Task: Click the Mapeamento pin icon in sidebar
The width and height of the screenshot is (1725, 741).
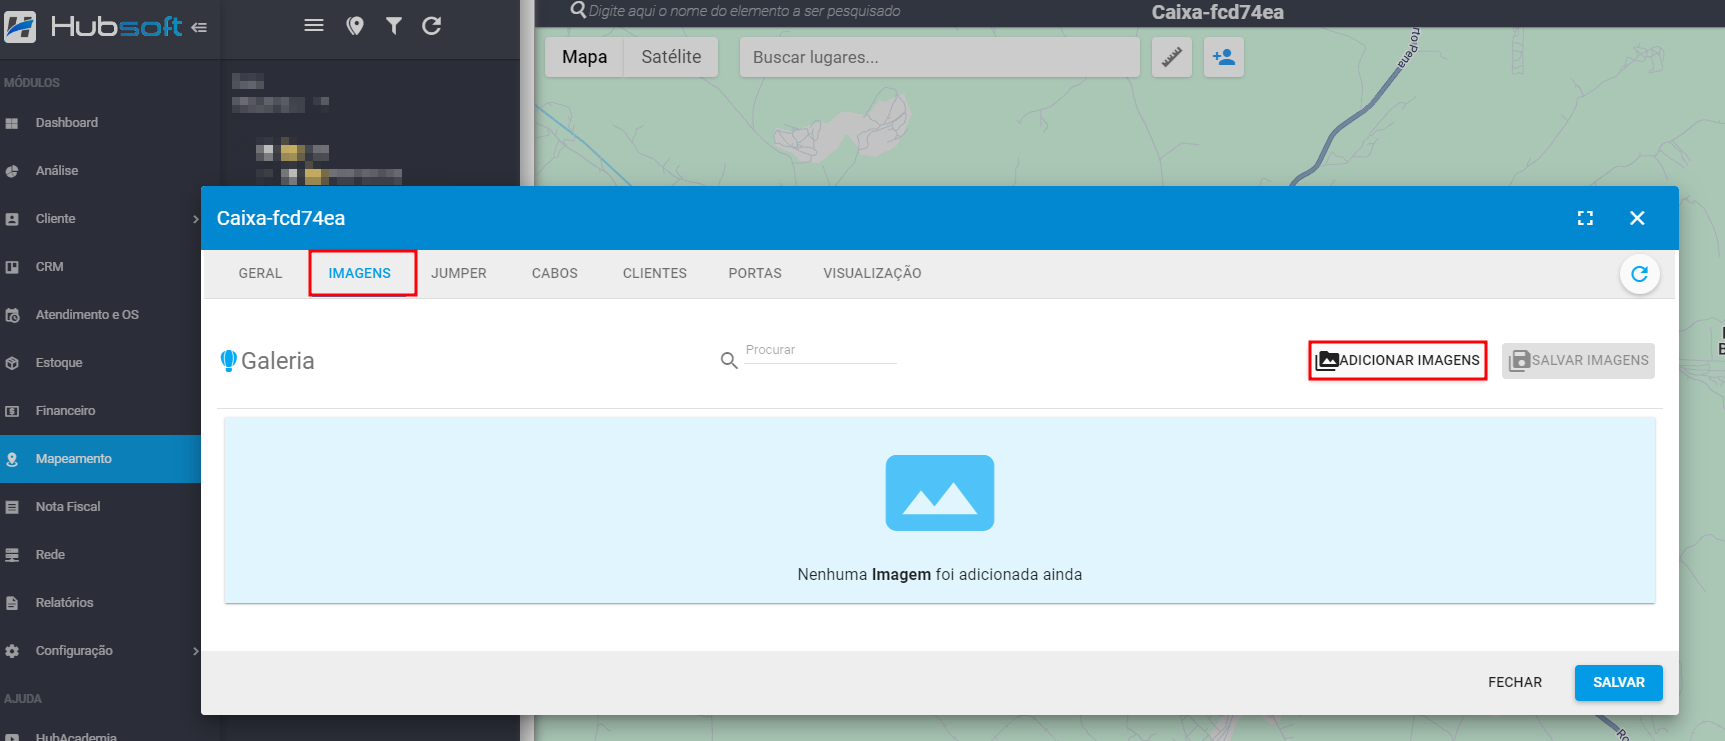Action: tap(12, 459)
